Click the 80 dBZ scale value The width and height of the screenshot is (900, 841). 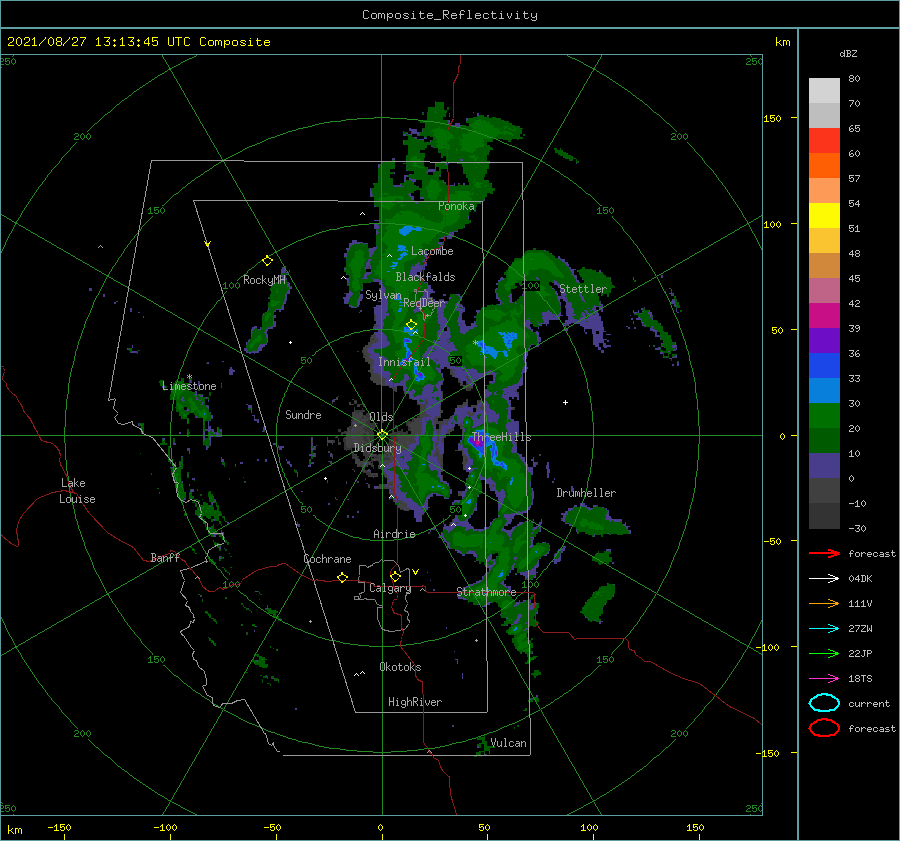coord(854,78)
